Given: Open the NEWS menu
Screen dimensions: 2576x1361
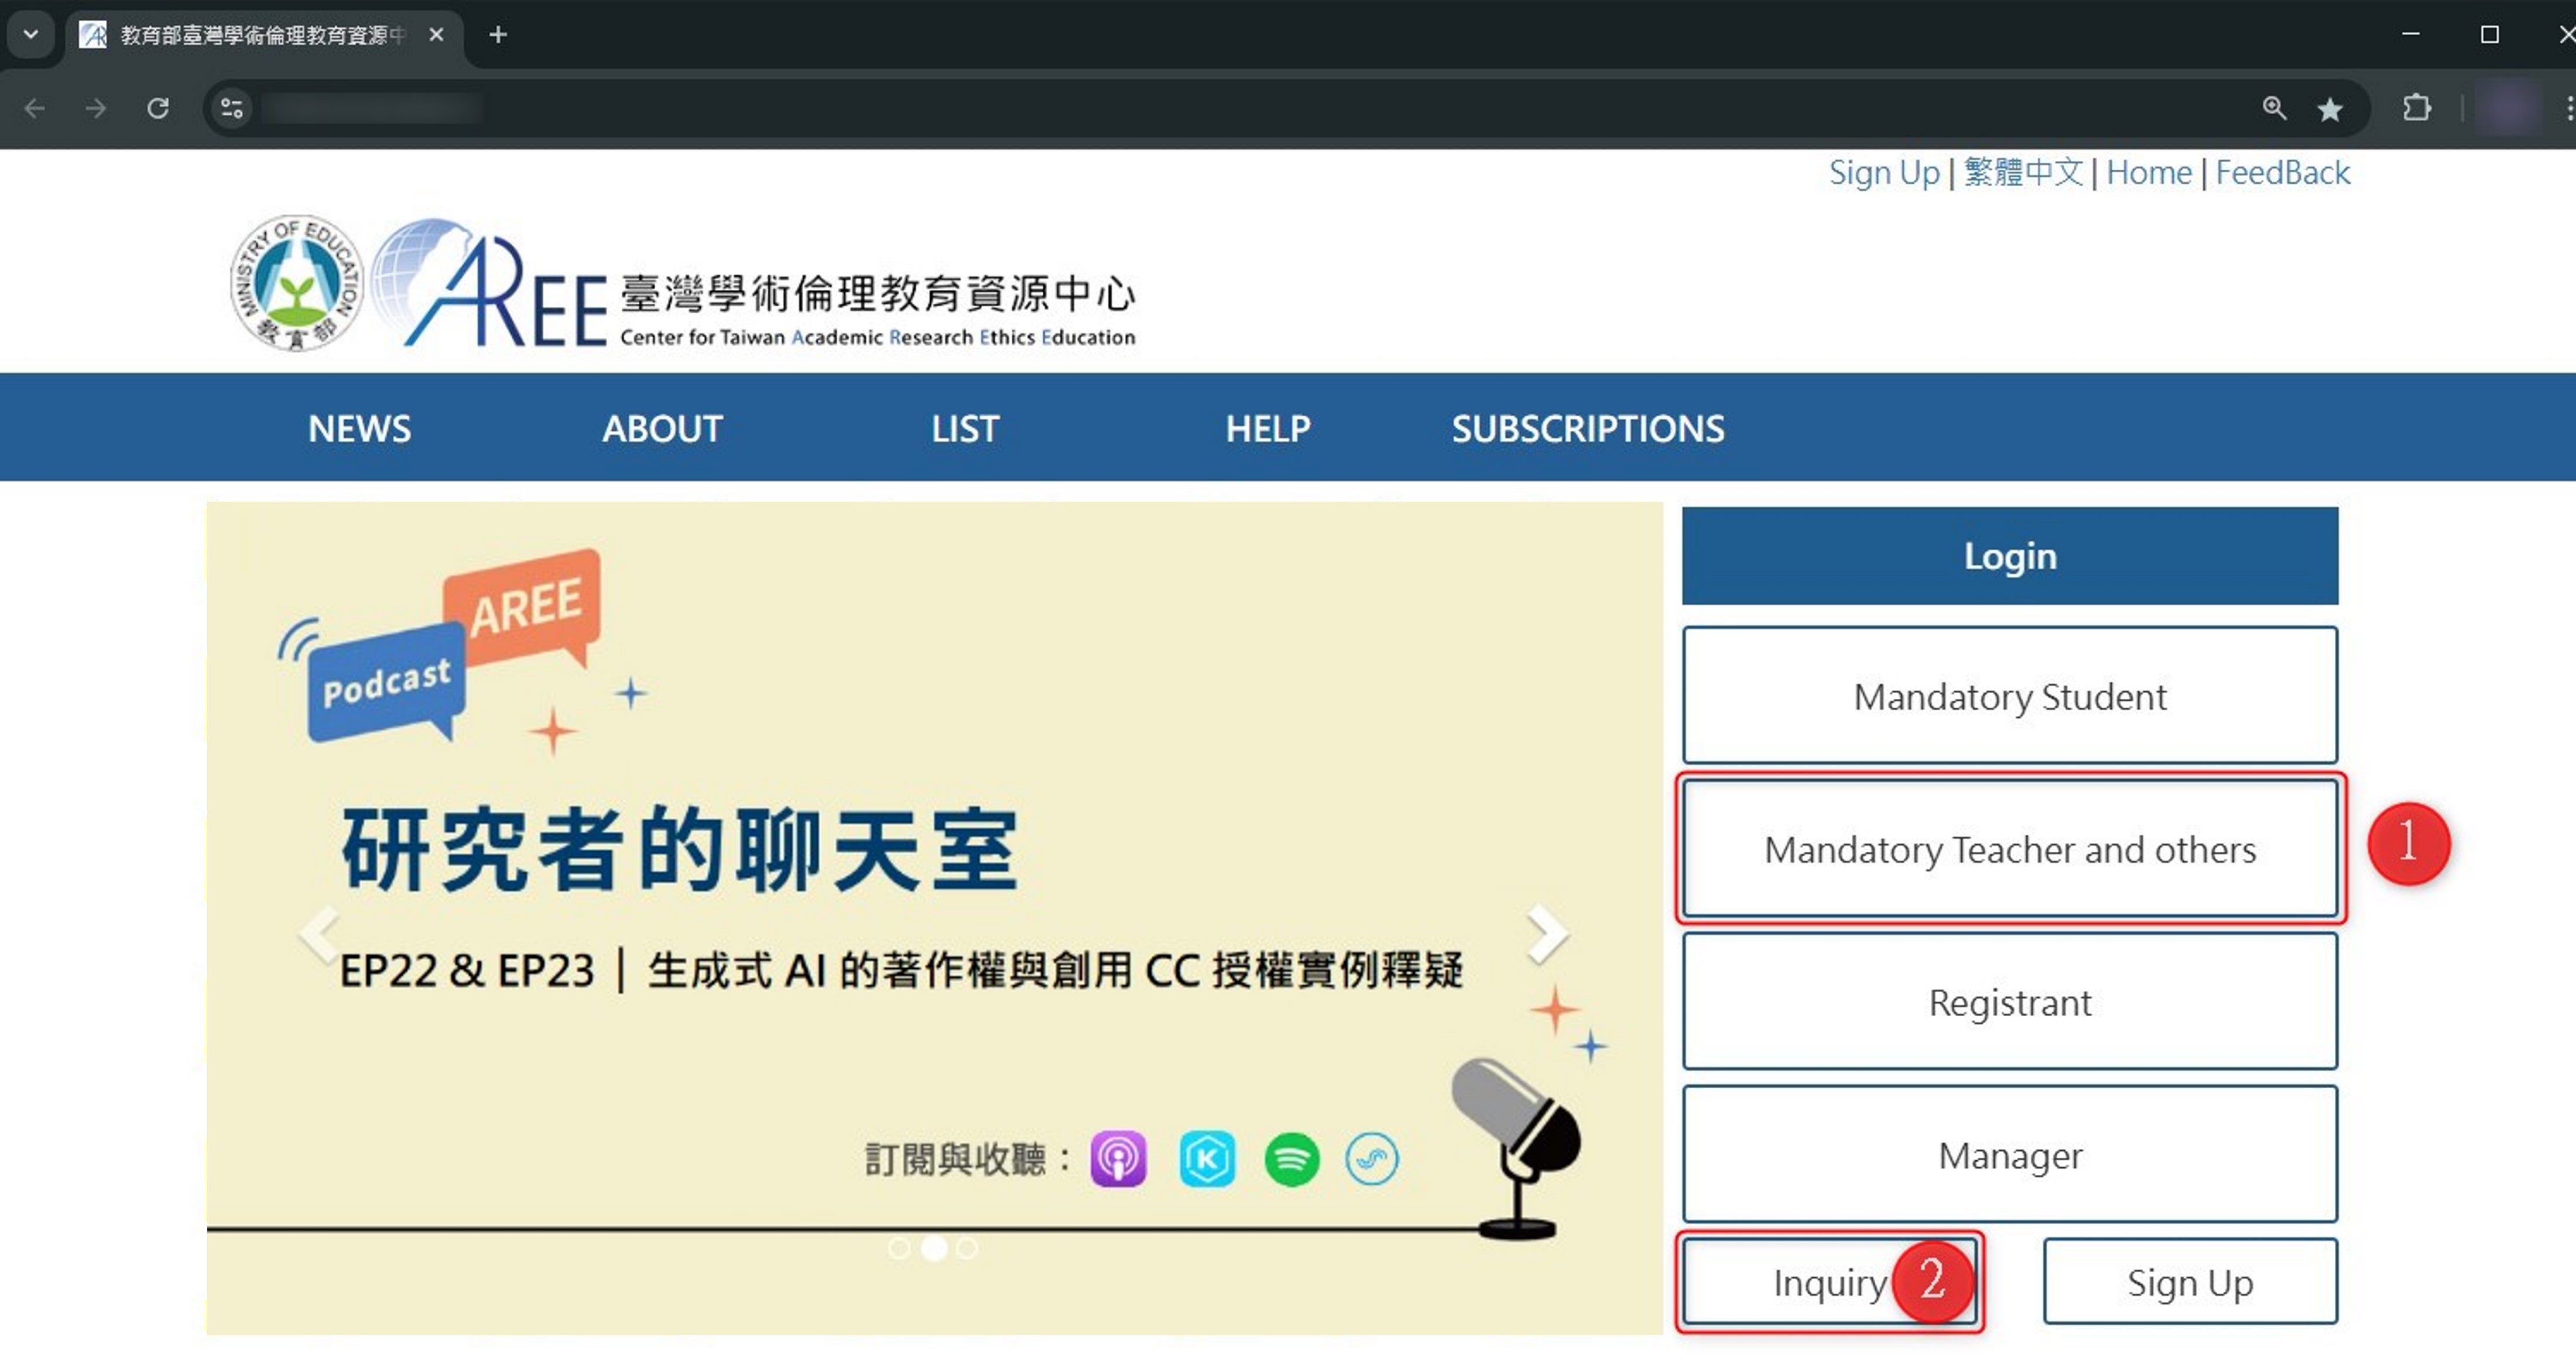Looking at the screenshot, I should tap(359, 428).
